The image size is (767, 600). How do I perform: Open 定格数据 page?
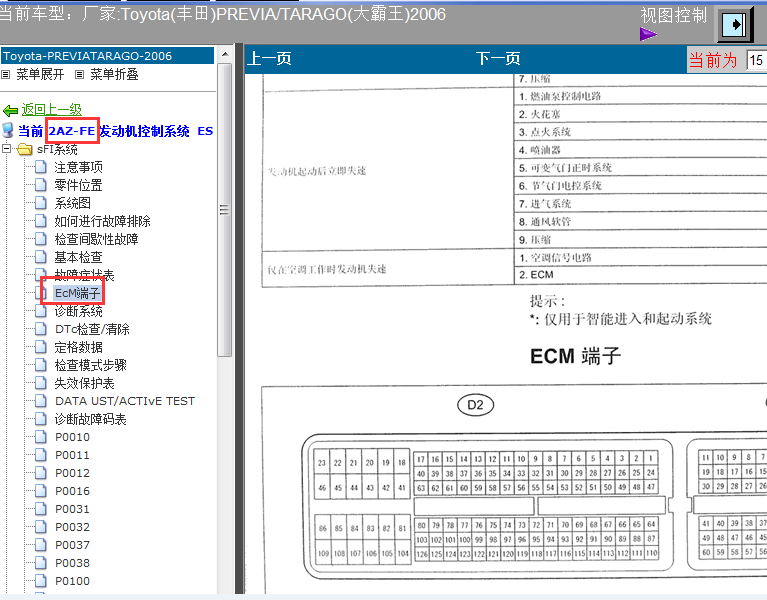(78, 347)
